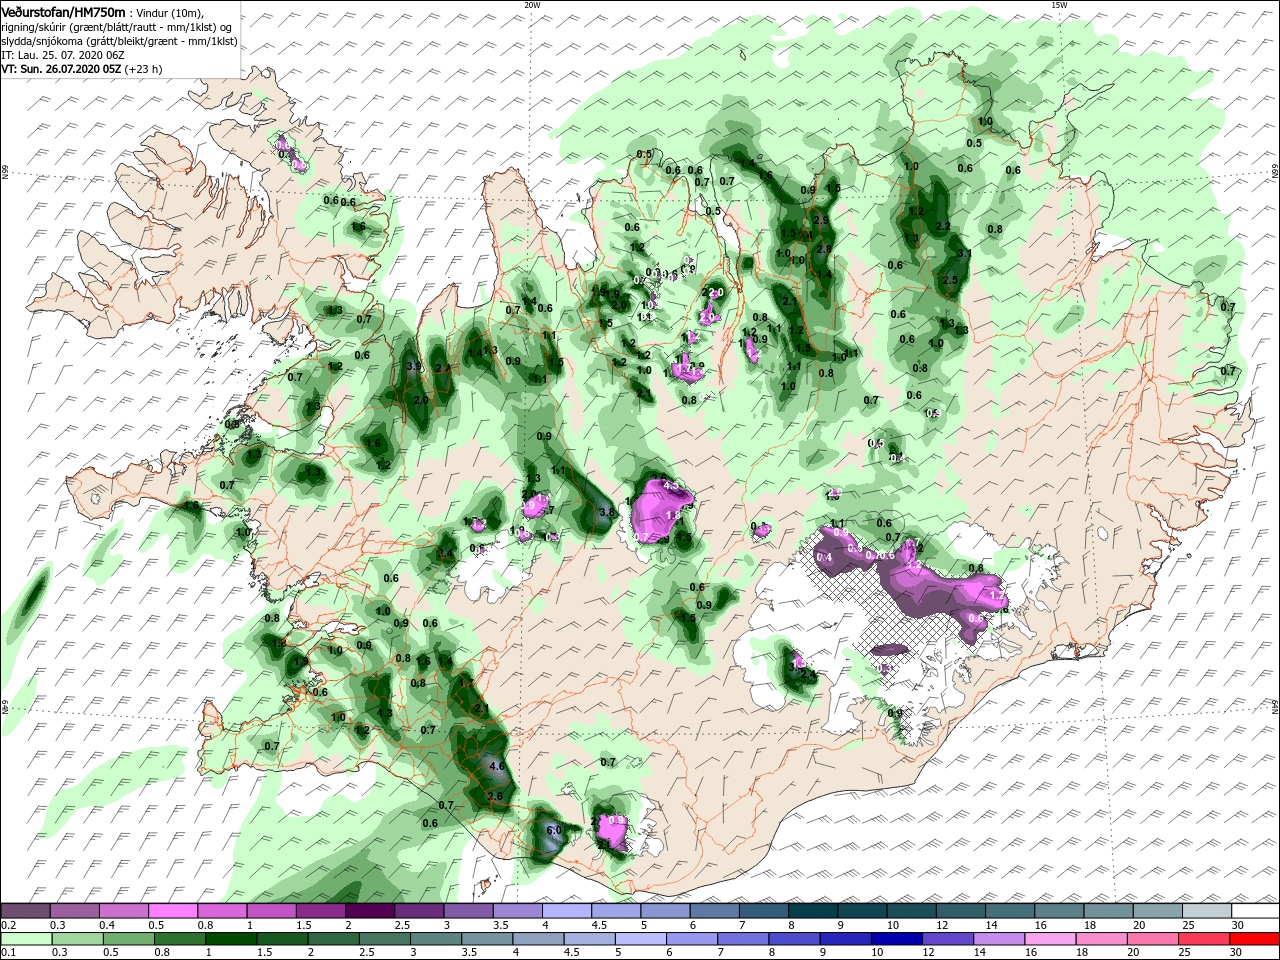The height and width of the screenshot is (960, 1280).
Task: Click the '20W' longitude label
Action: click(x=532, y=5)
